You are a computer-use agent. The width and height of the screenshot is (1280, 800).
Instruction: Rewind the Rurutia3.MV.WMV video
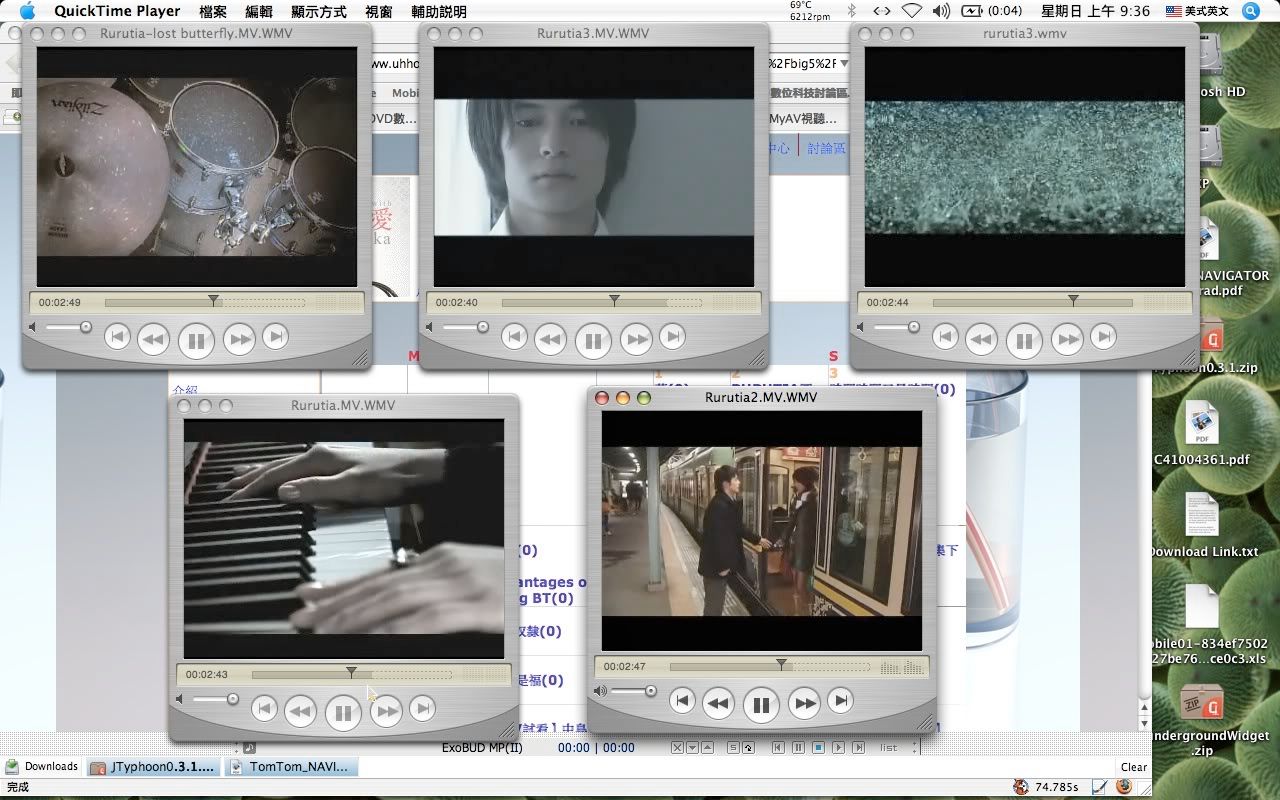click(x=550, y=340)
